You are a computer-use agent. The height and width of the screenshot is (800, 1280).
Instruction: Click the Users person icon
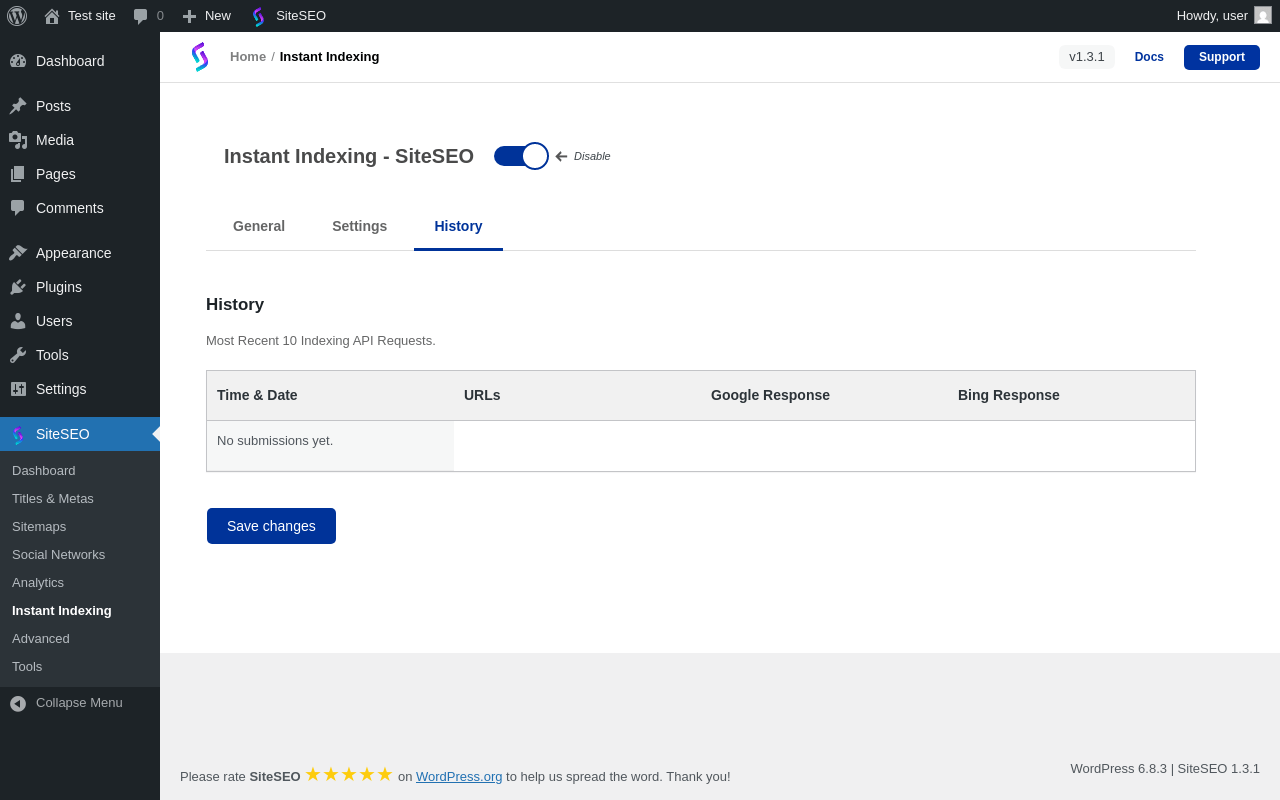(x=18, y=321)
